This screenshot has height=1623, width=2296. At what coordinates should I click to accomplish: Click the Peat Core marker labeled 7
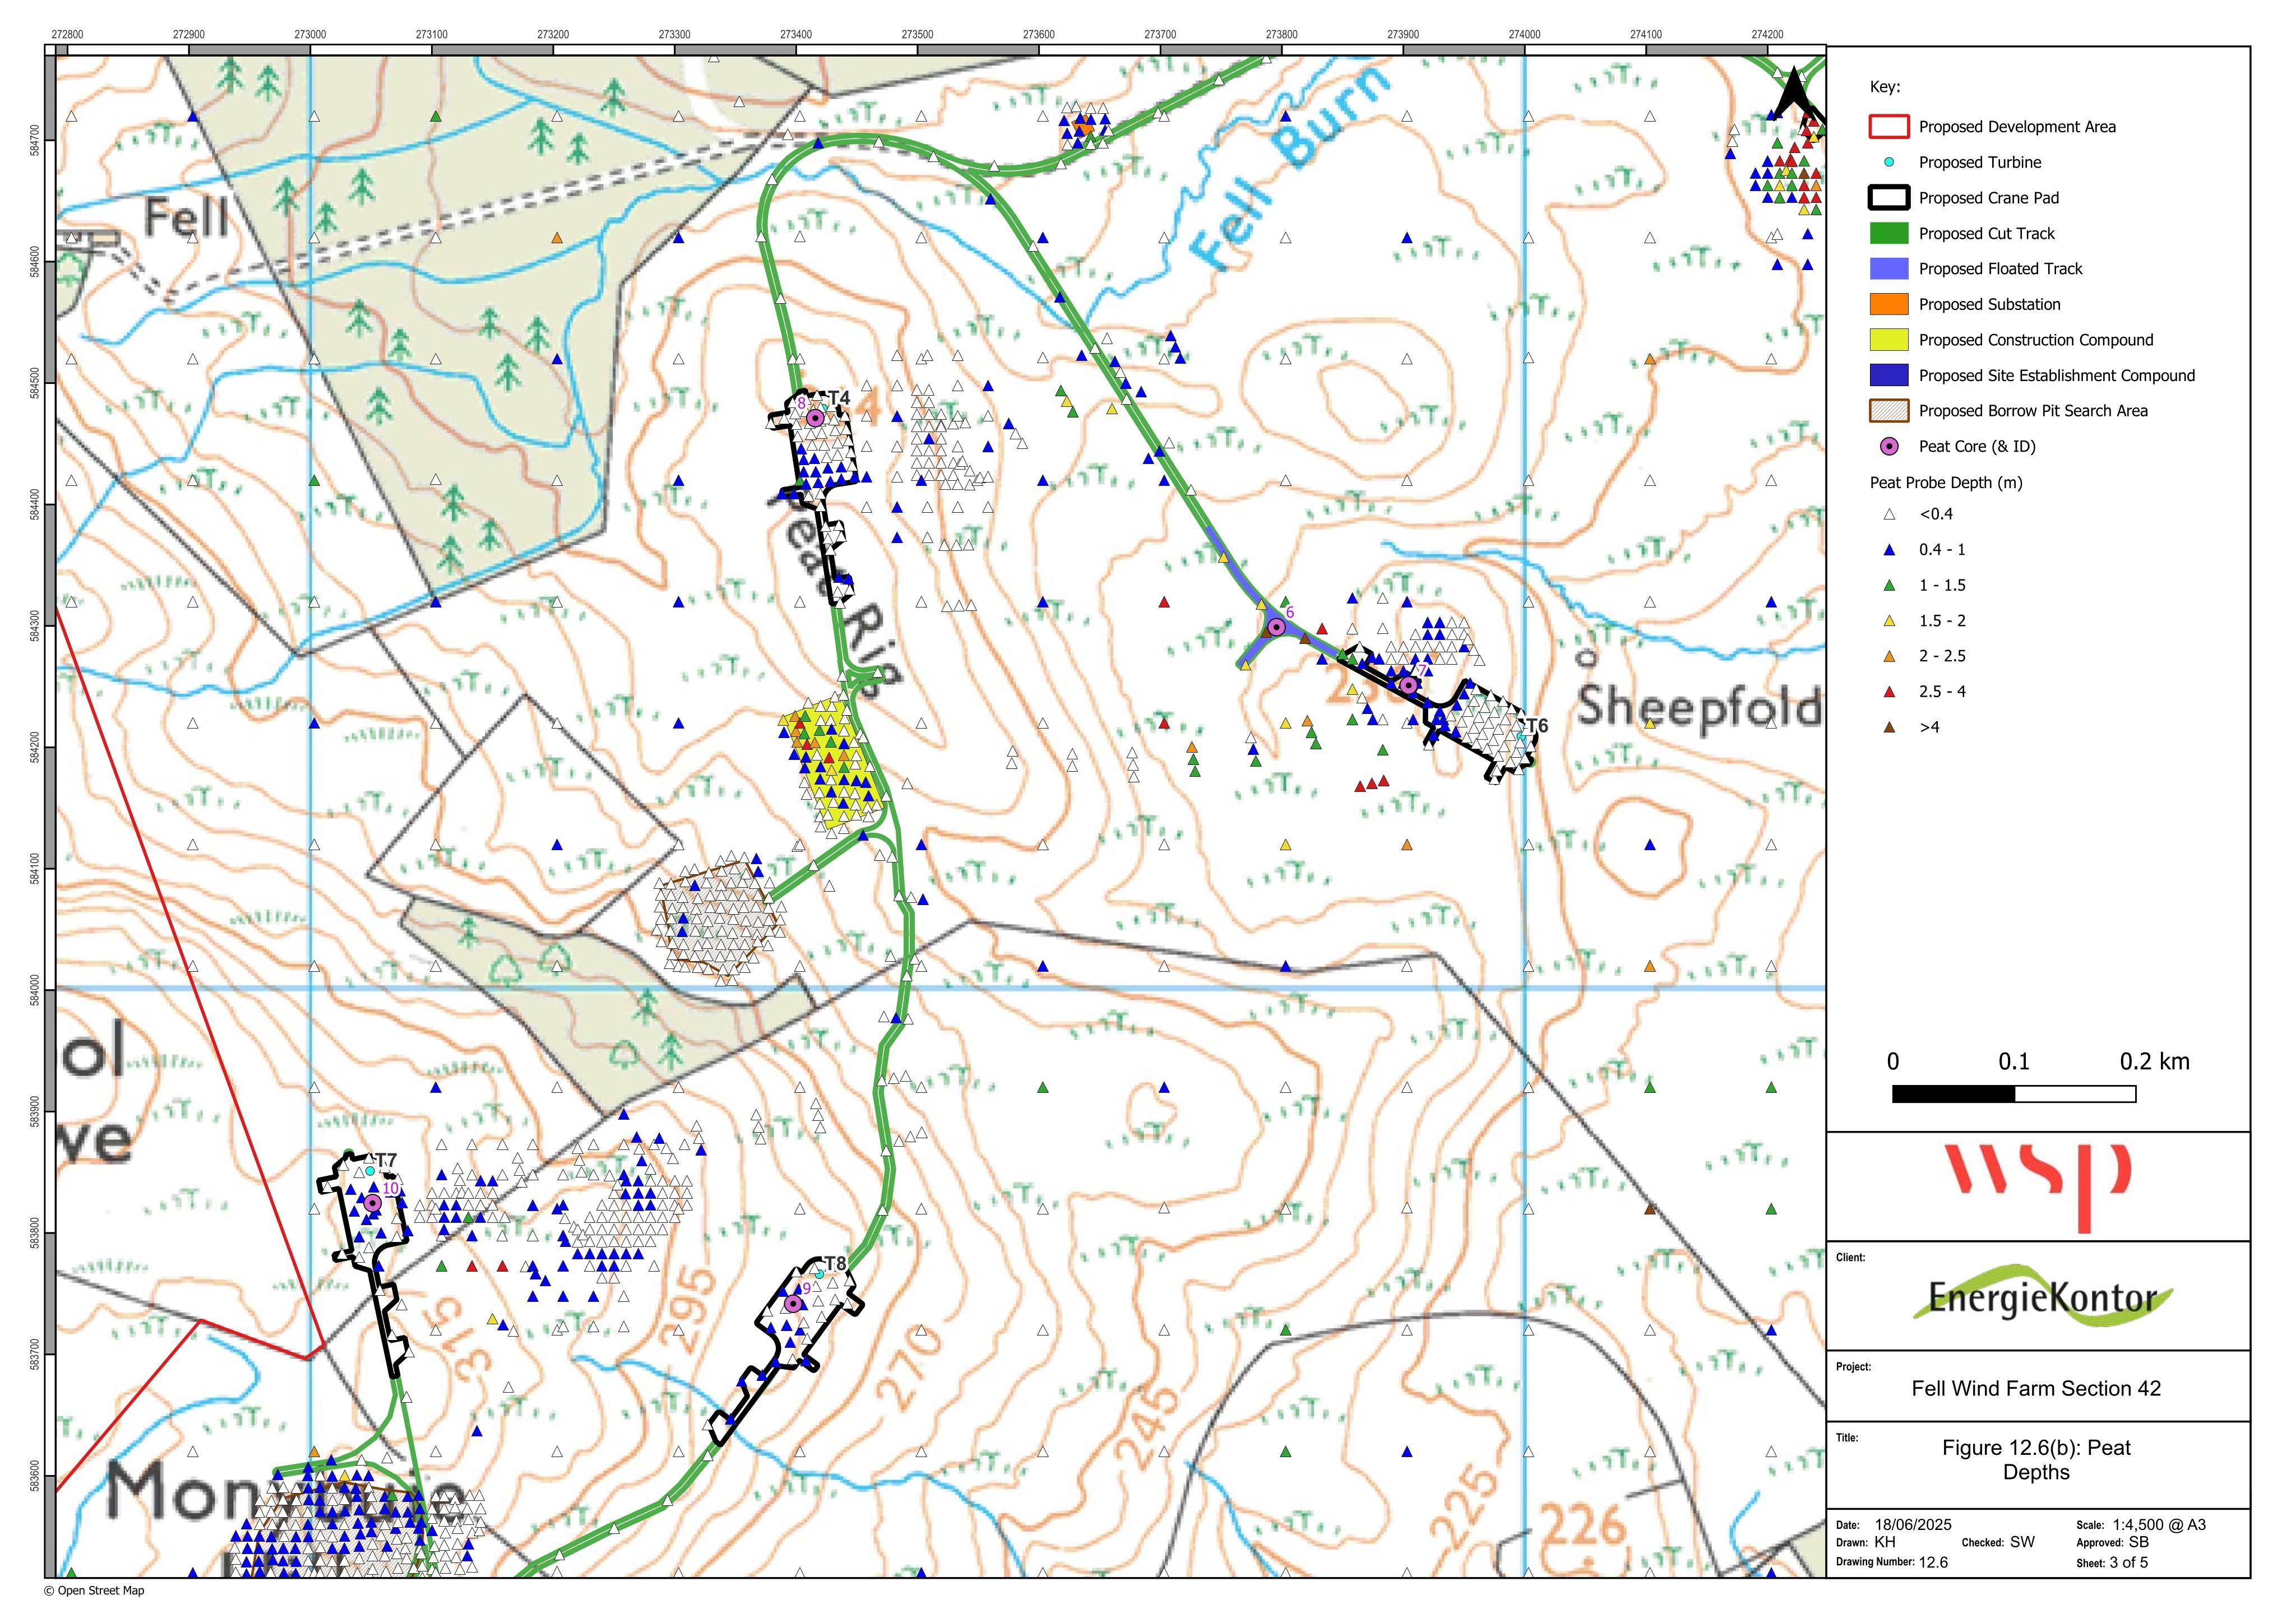click(1408, 685)
